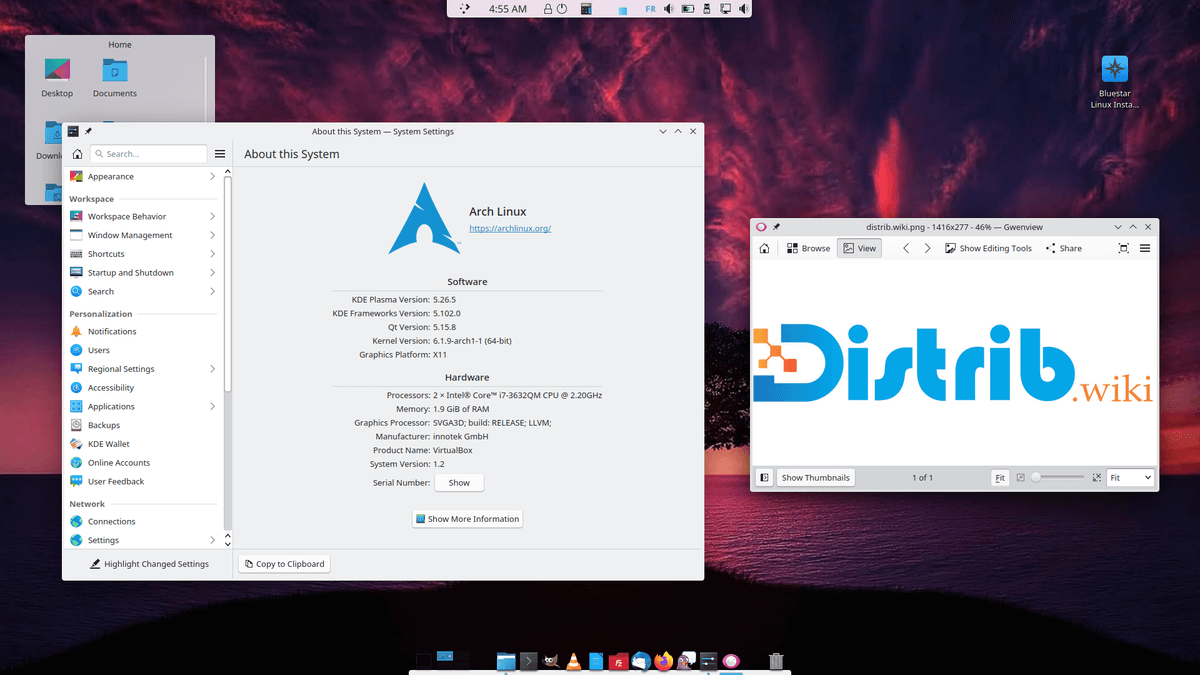Open System Settings hamburger menu
This screenshot has width=1200, height=675.
coord(220,154)
